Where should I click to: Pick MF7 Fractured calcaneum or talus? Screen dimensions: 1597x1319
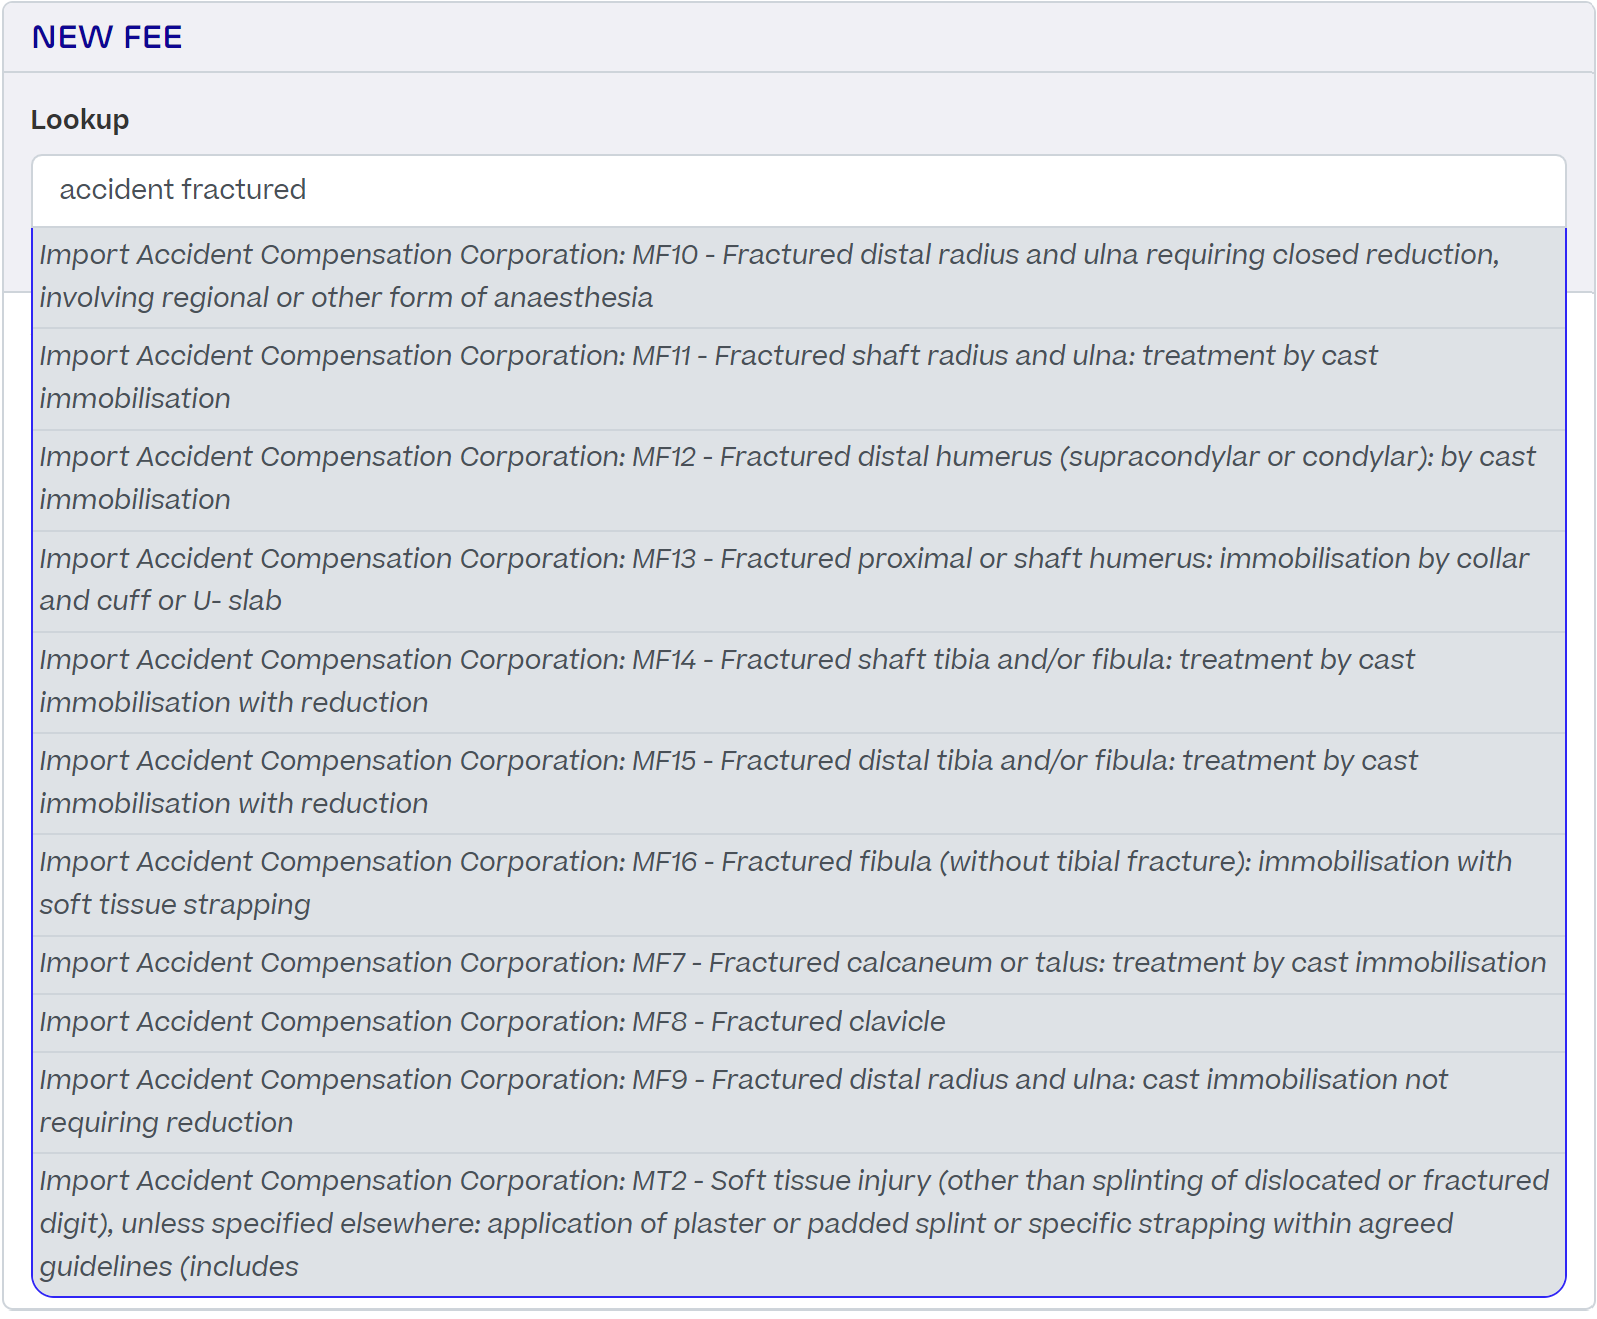pos(798,964)
